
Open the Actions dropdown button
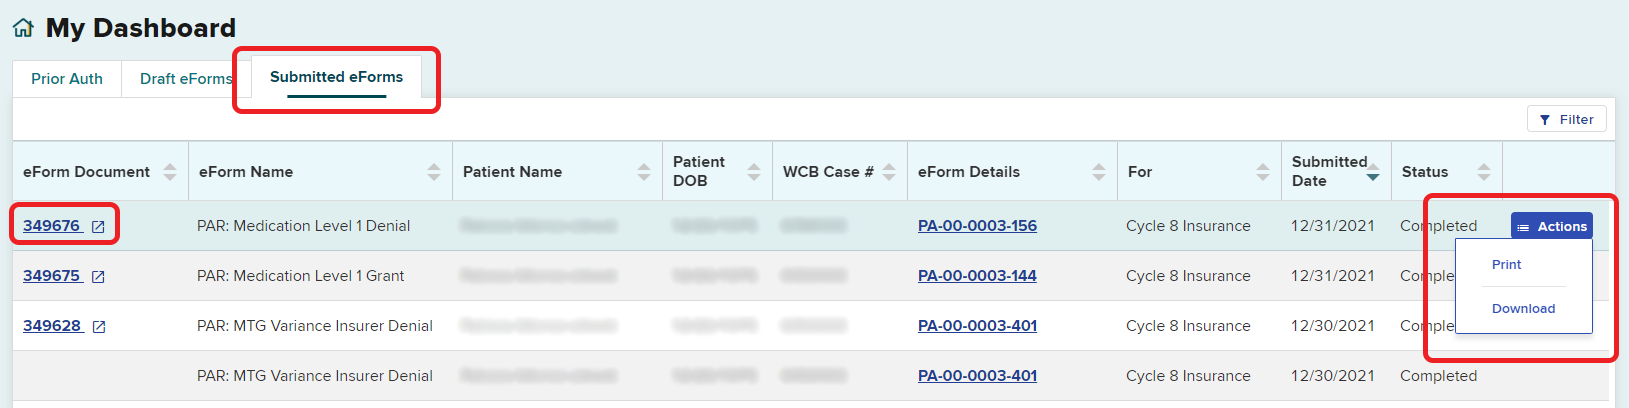tap(1551, 227)
